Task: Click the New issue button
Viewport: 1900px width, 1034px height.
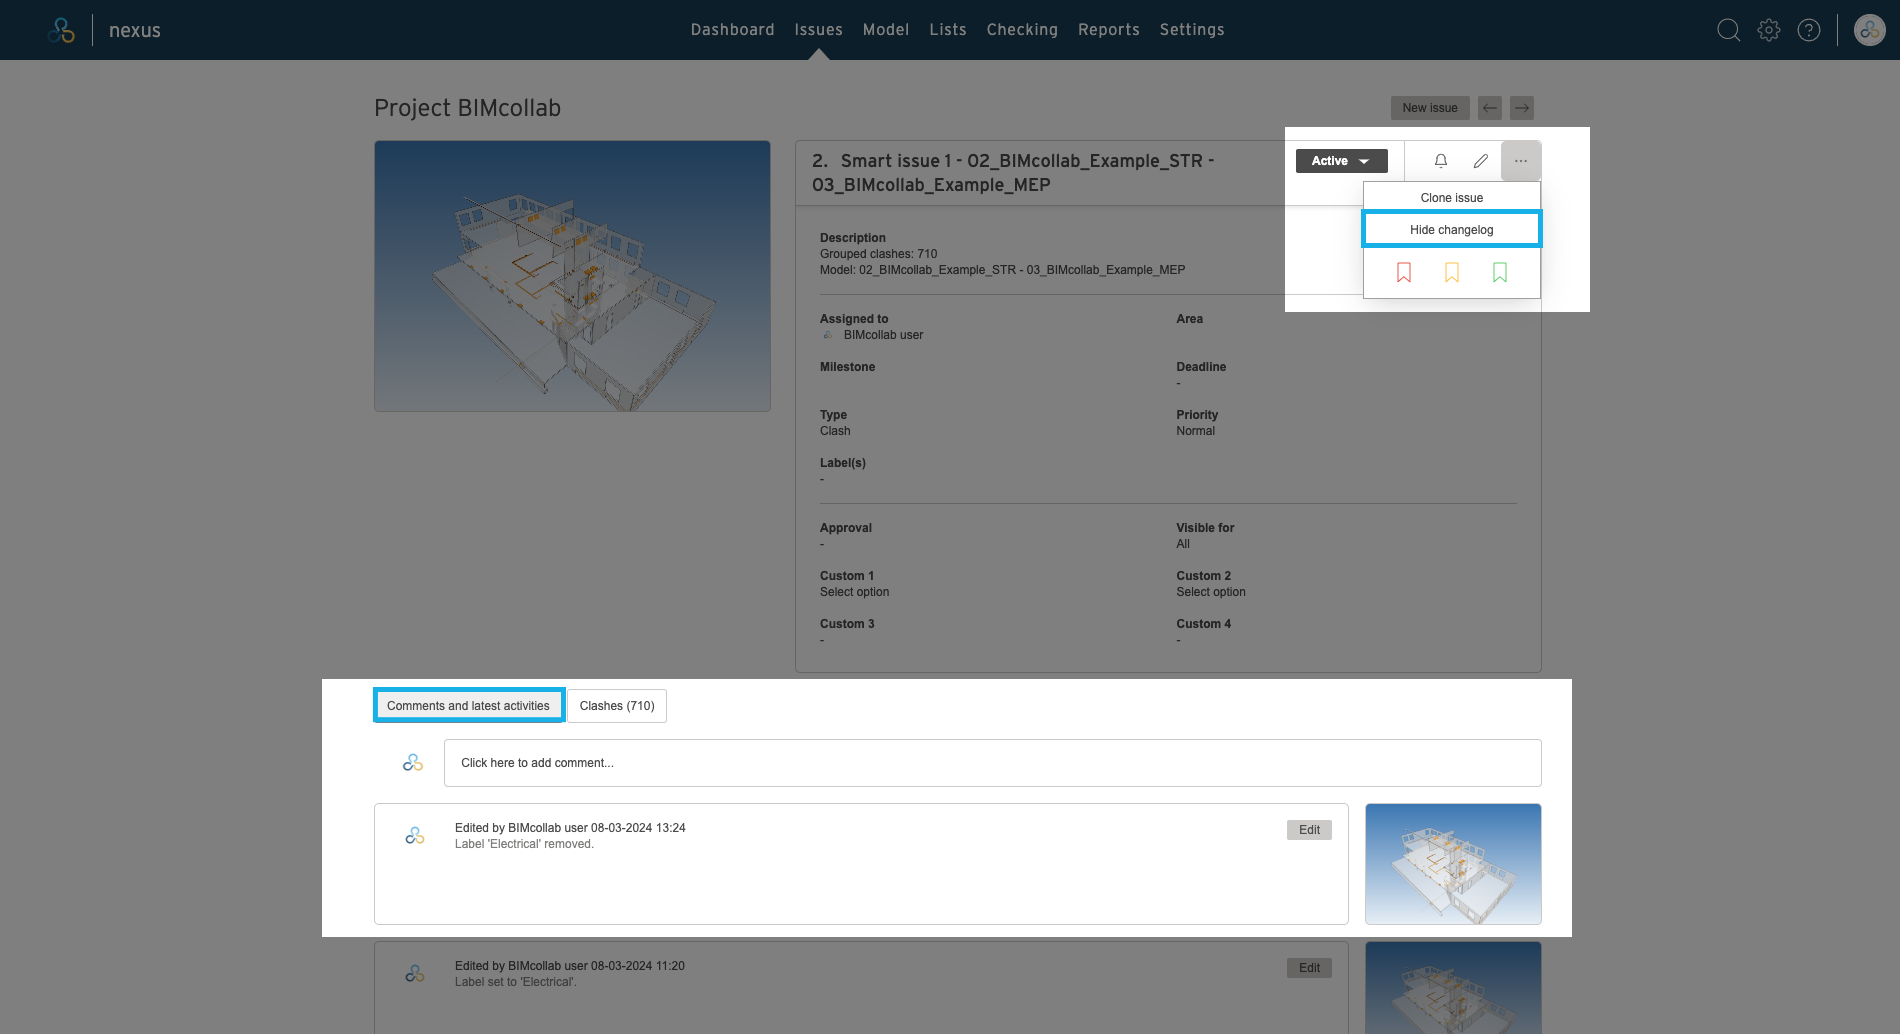Action: click(x=1430, y=108)
